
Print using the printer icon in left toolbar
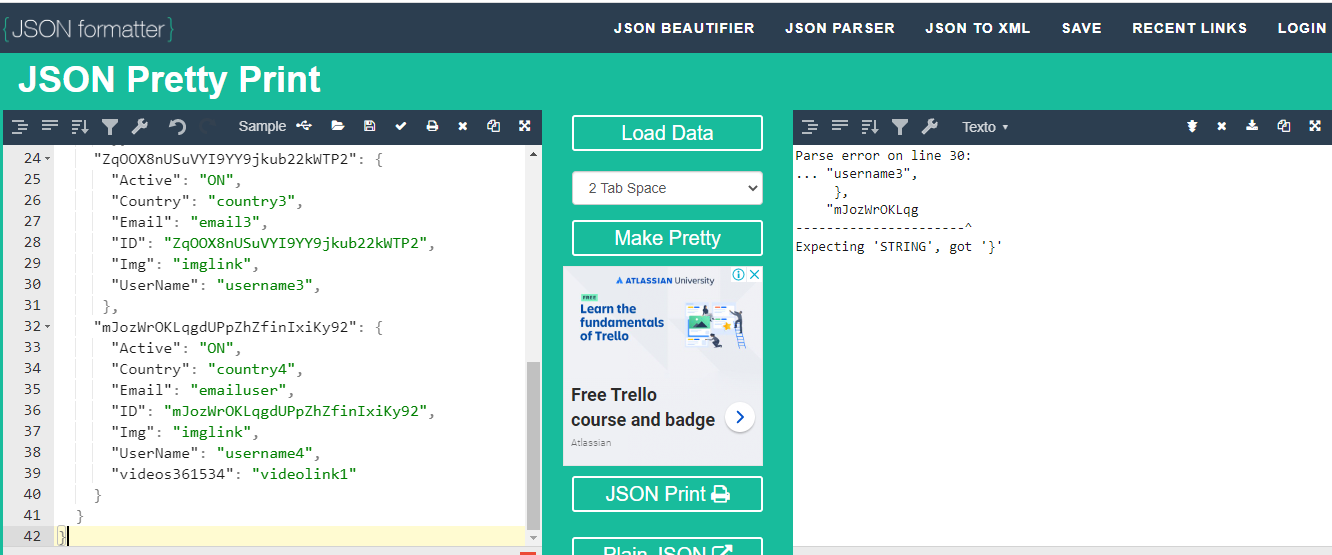click(x=432, y=126)
